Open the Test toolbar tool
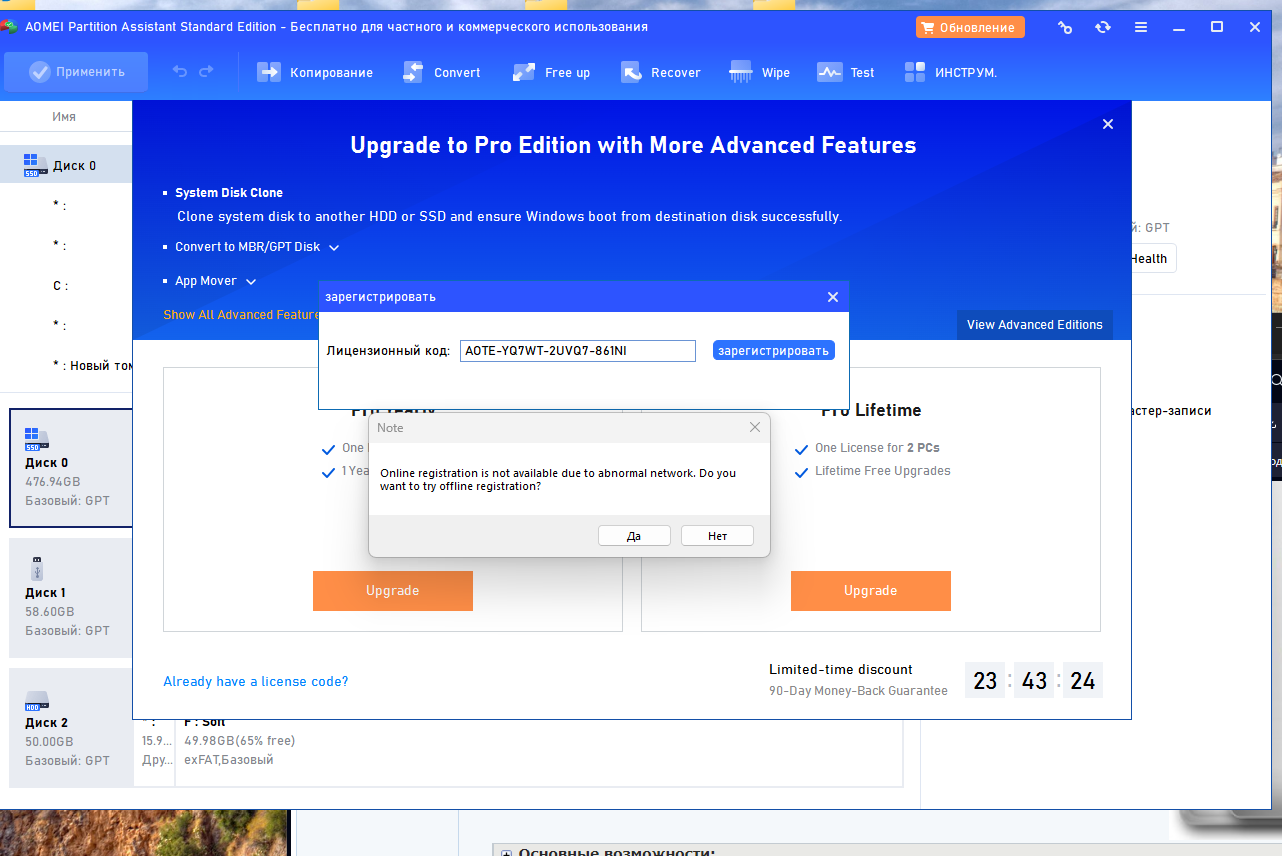This screenshot has width=1282, height=856. [x=846, y=72]
